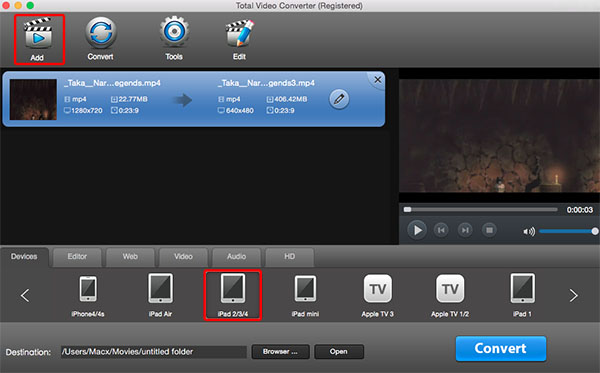Image resolution: width=600 pixels, height=373 pixels.
Task: Click the pencil edit icon on file row
Action: pyautogui.click(x=339, y=99)
